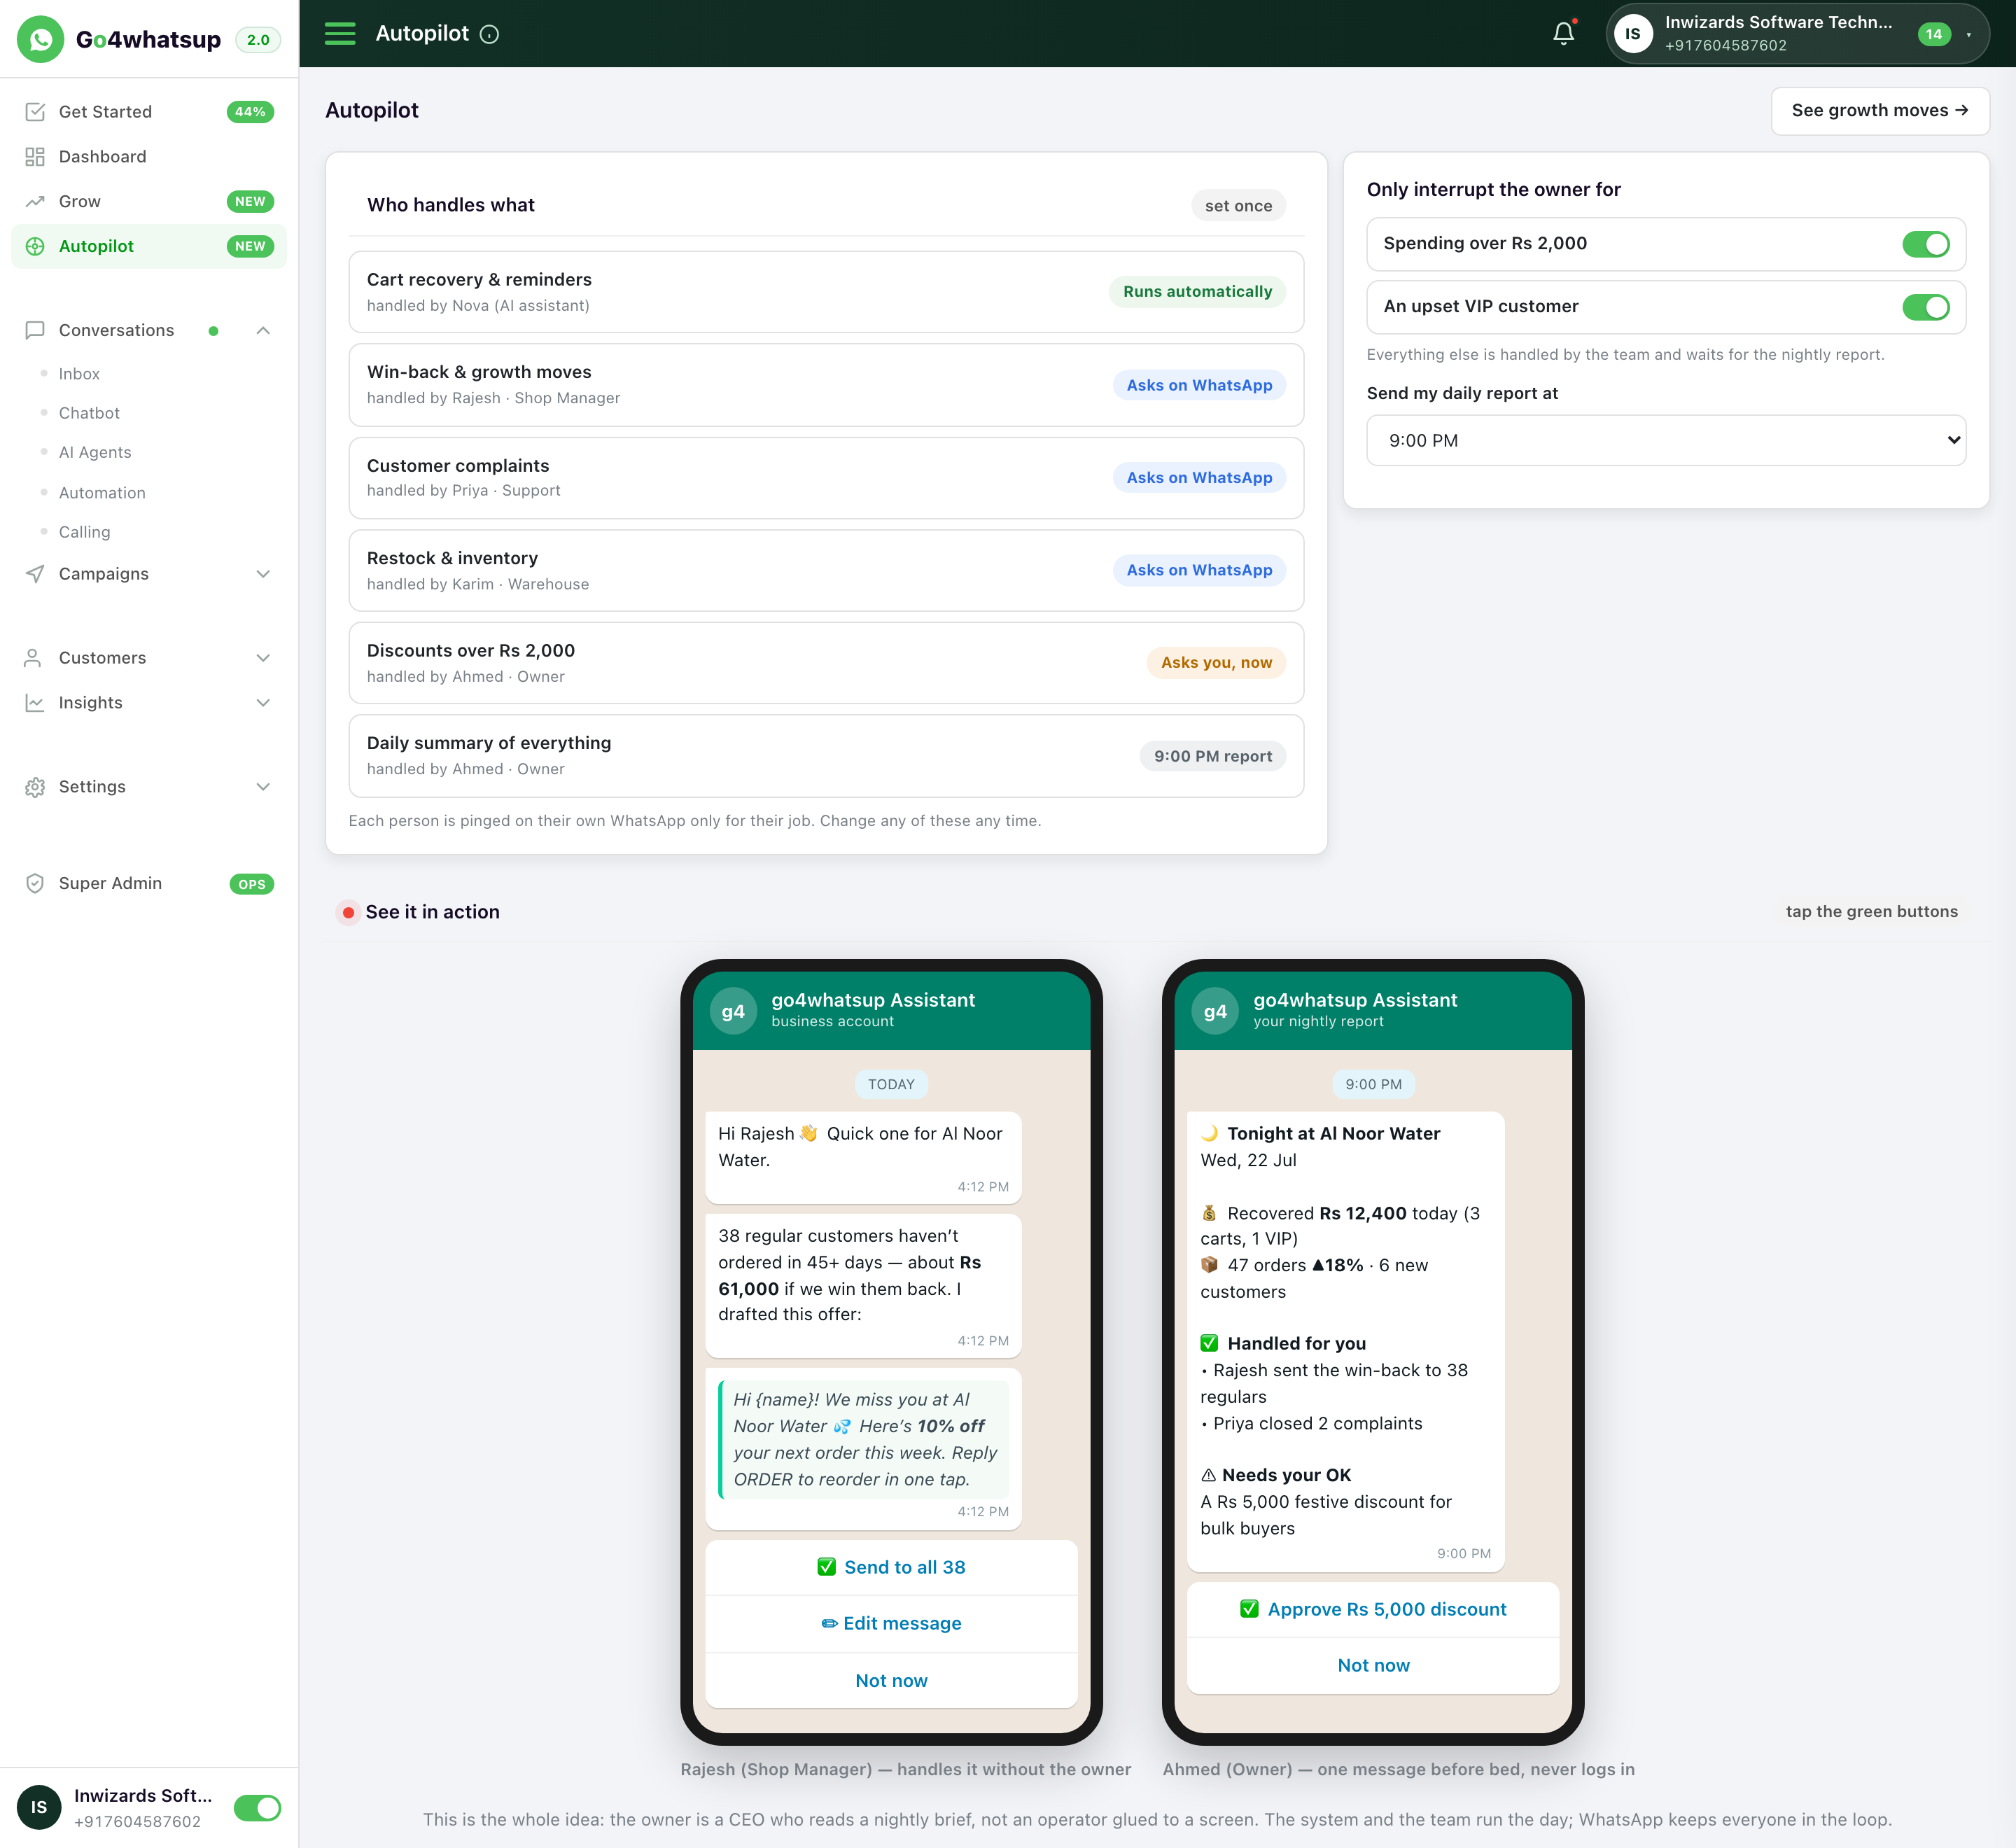
Task: Open AI Agents under Conversations
Action: pyautogui.click(x=95, y=452)
